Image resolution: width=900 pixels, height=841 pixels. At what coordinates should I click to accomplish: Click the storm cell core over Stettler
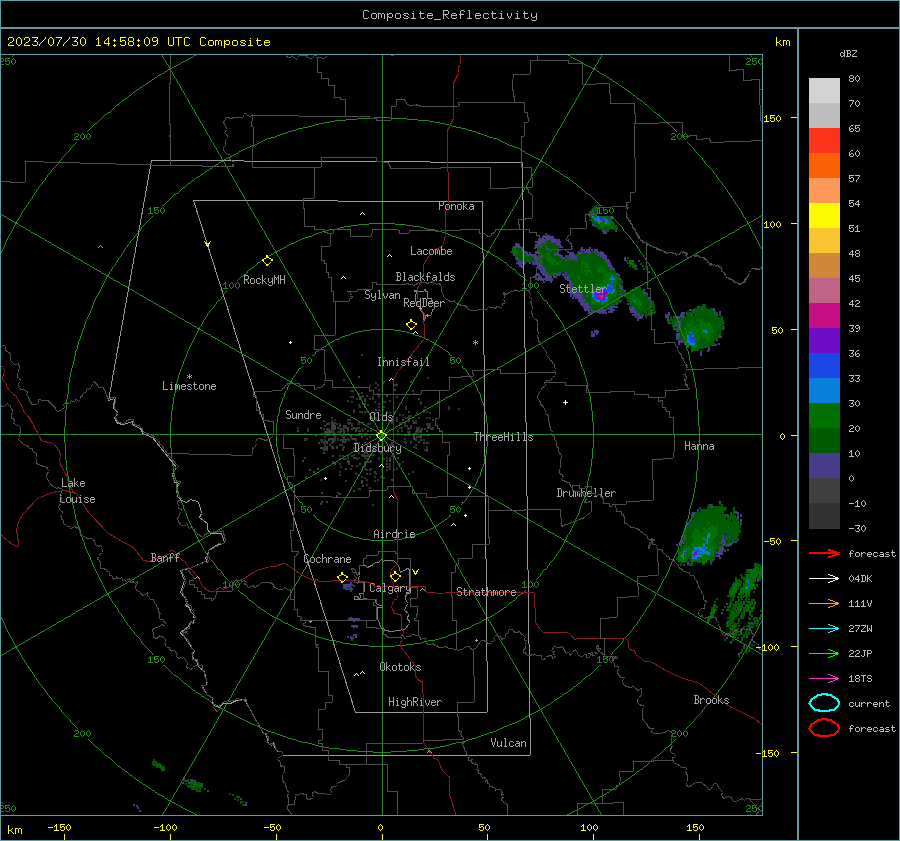click(x=600, y=296)
